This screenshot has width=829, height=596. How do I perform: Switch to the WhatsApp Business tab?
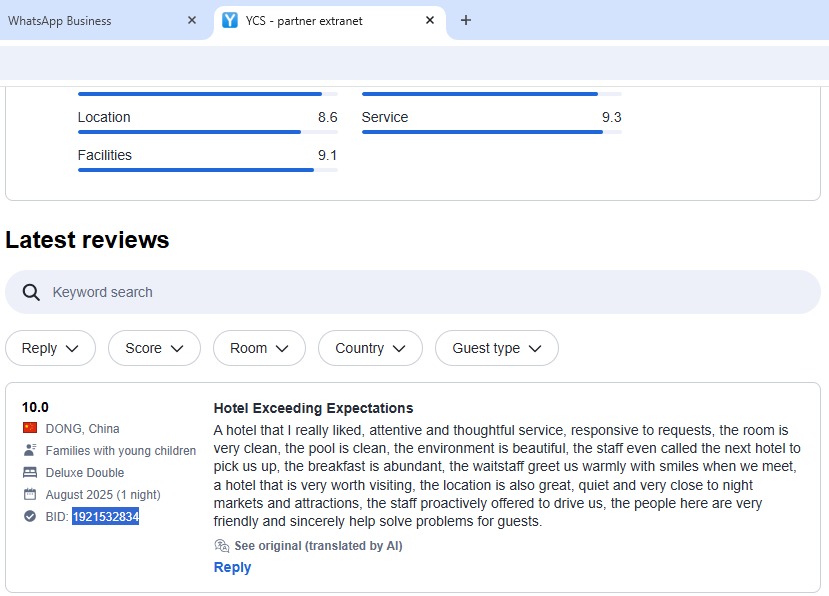(90, 20)
